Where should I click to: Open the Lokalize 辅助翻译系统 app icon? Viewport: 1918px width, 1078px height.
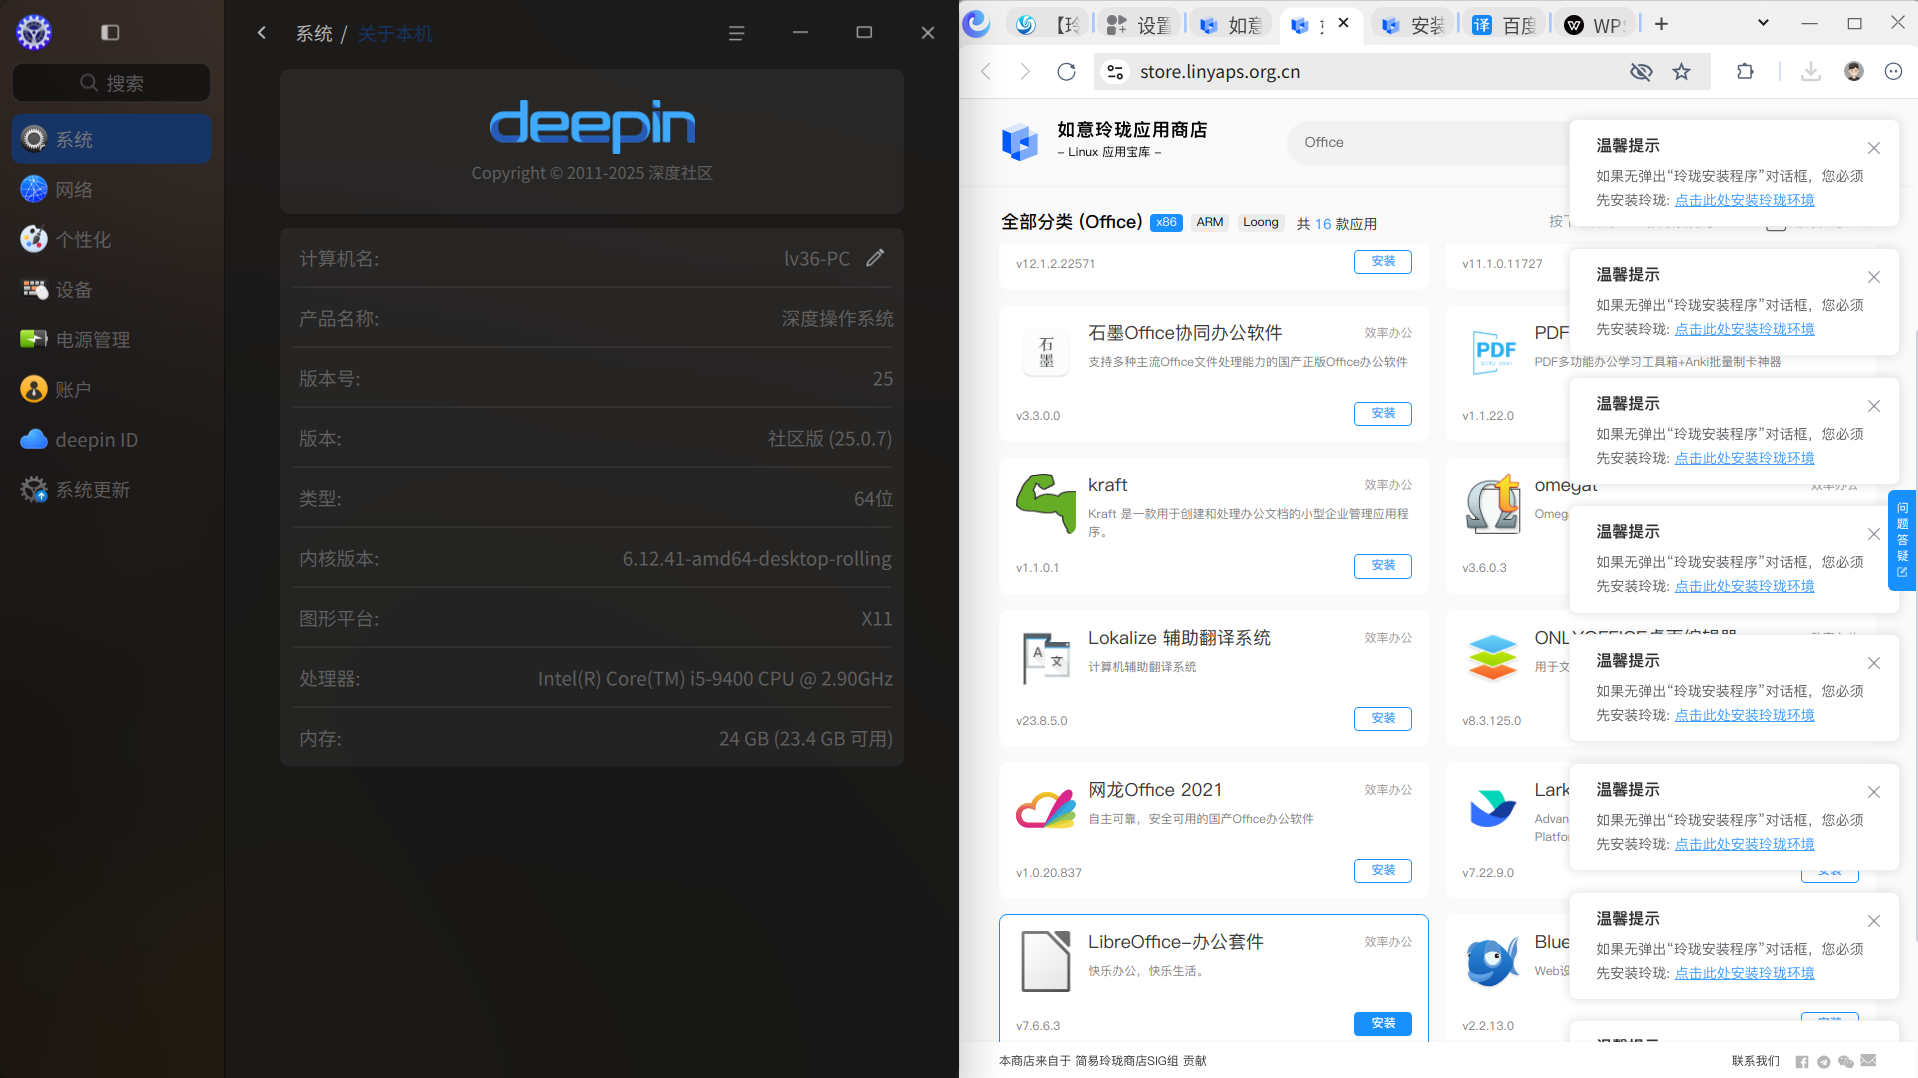click(x=1046, y=658)
